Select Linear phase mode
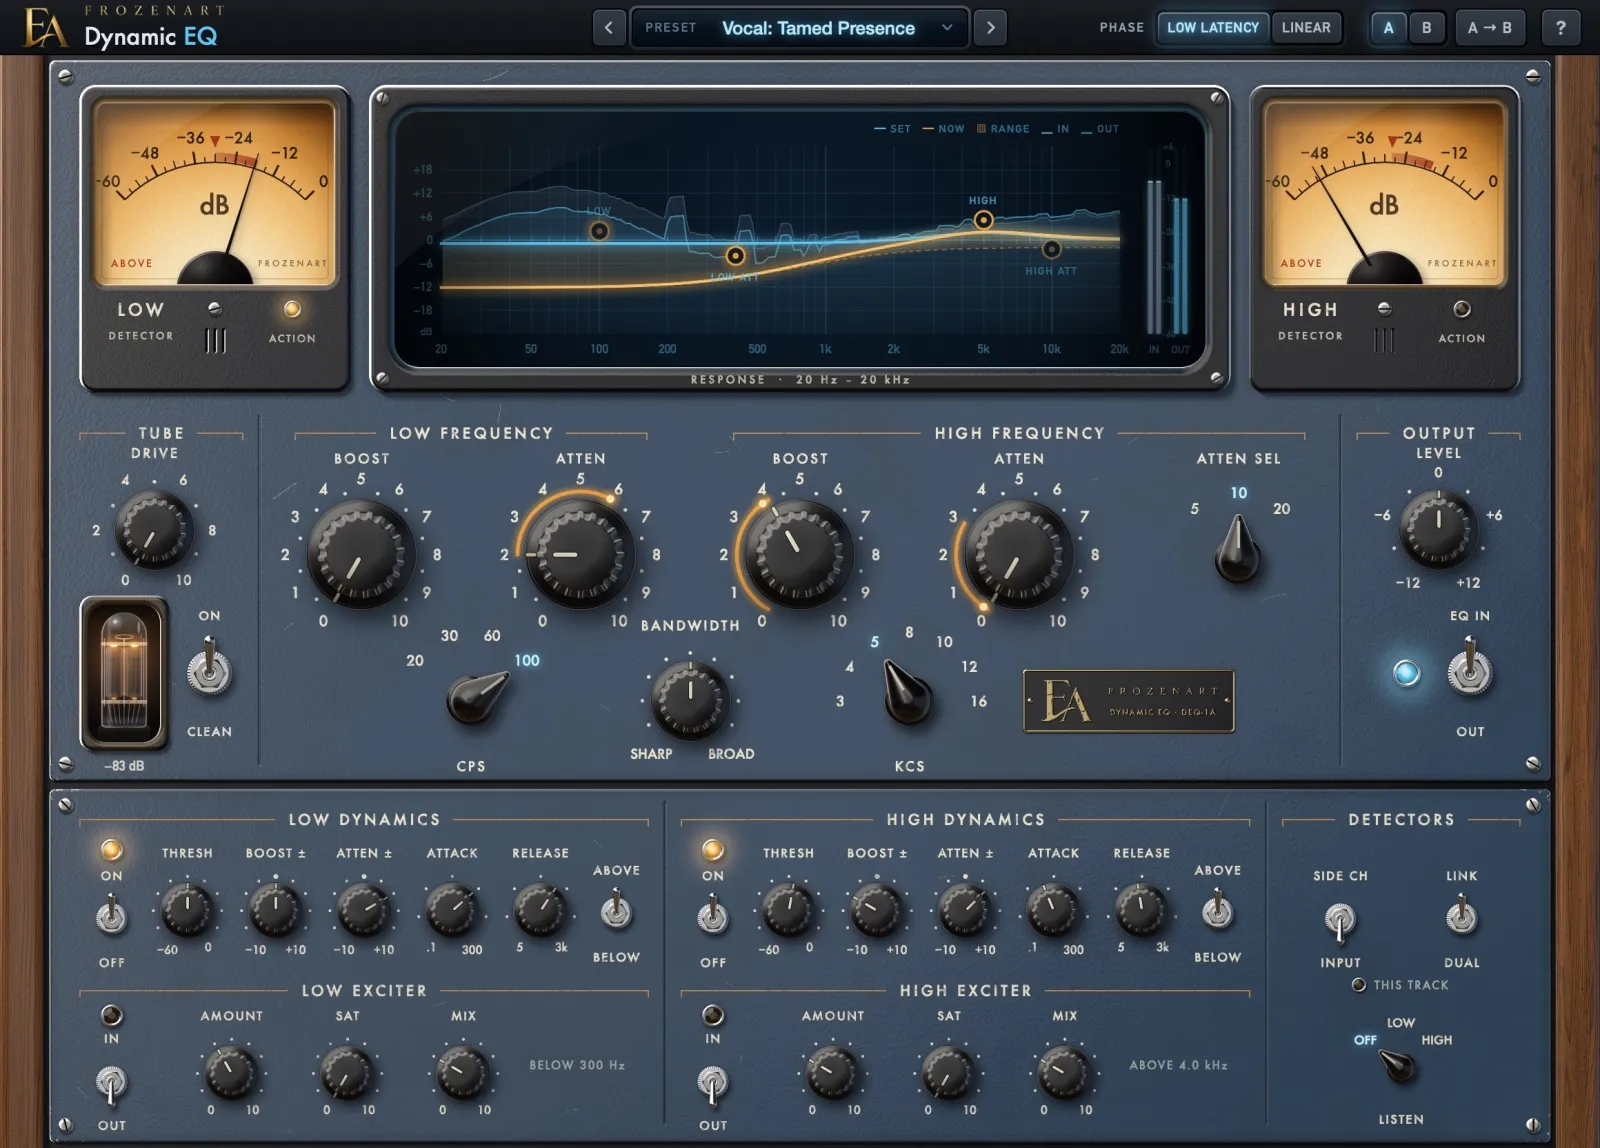The height and width of the screenshot is (1148, 1600). click(1306, 28)
